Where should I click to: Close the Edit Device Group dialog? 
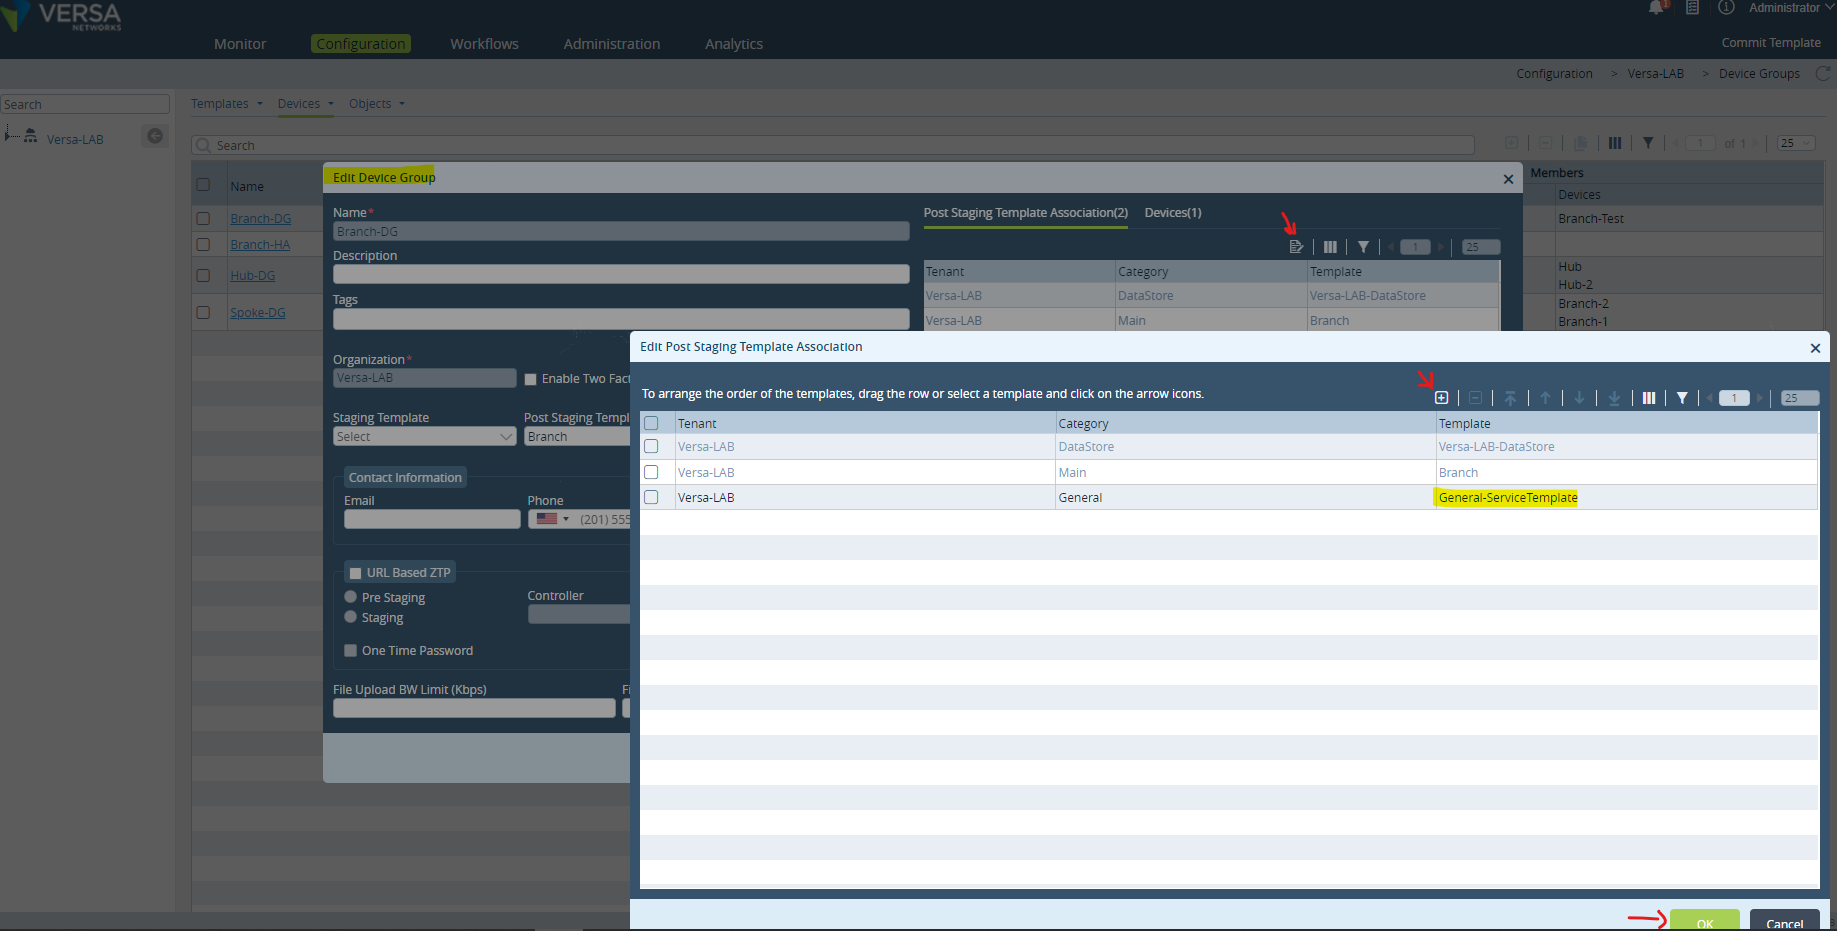[x=1508, y=179]
